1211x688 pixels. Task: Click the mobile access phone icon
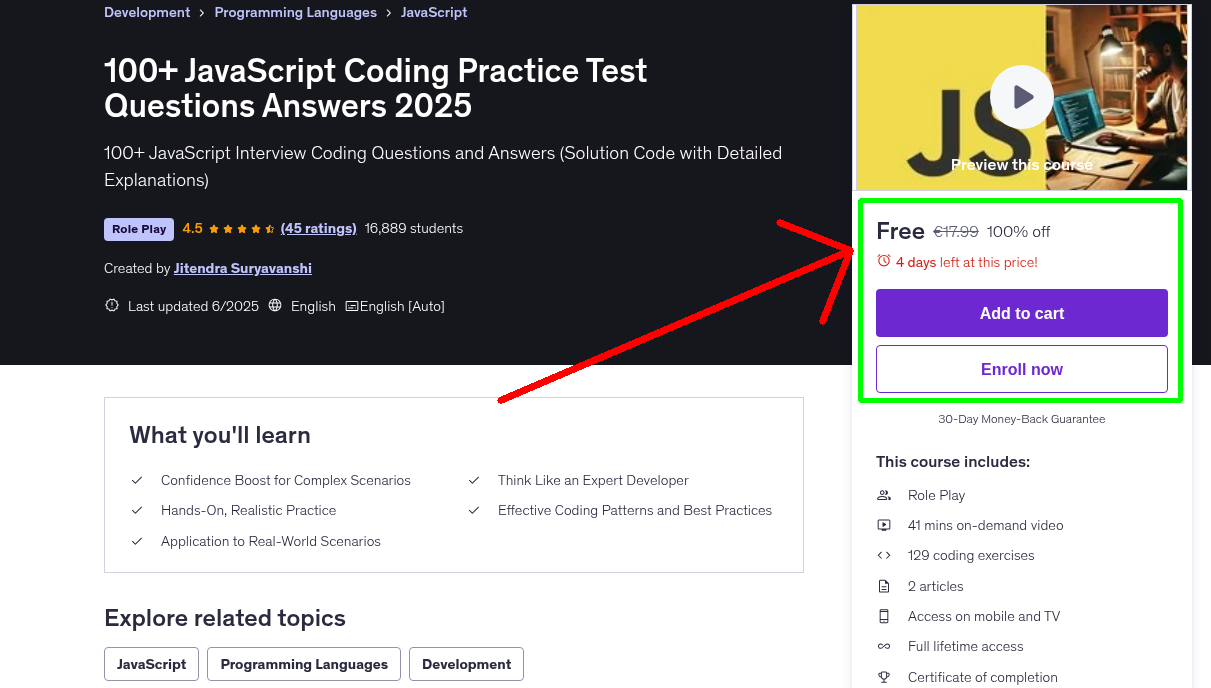[884, 616]
